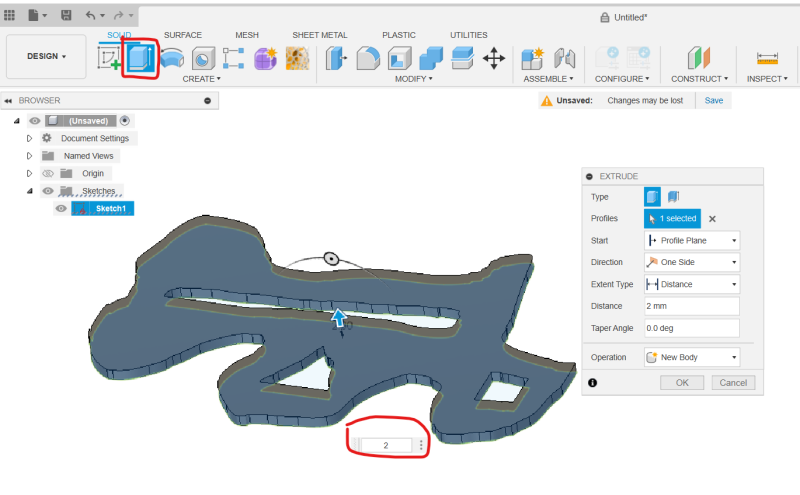Screen dimensions: 800x495
Task: Open the Operation New Body dropdown
Action: click(692, 357)
